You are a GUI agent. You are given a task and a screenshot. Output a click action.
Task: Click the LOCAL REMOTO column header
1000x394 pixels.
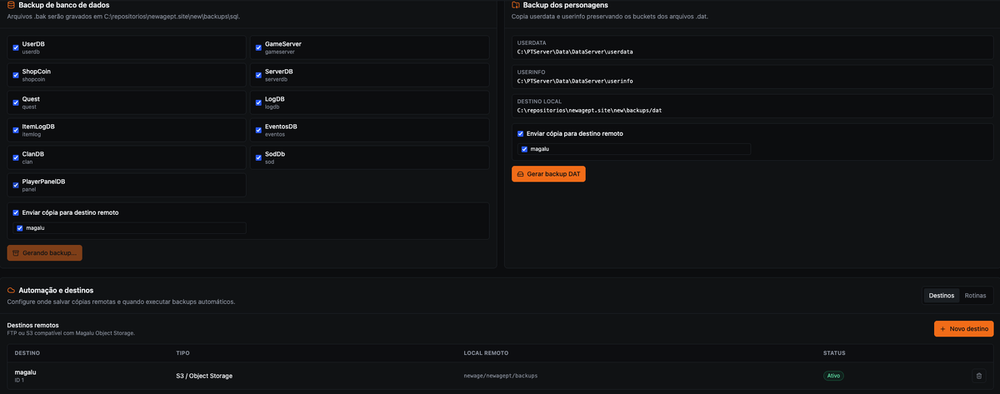click(486, 353)
